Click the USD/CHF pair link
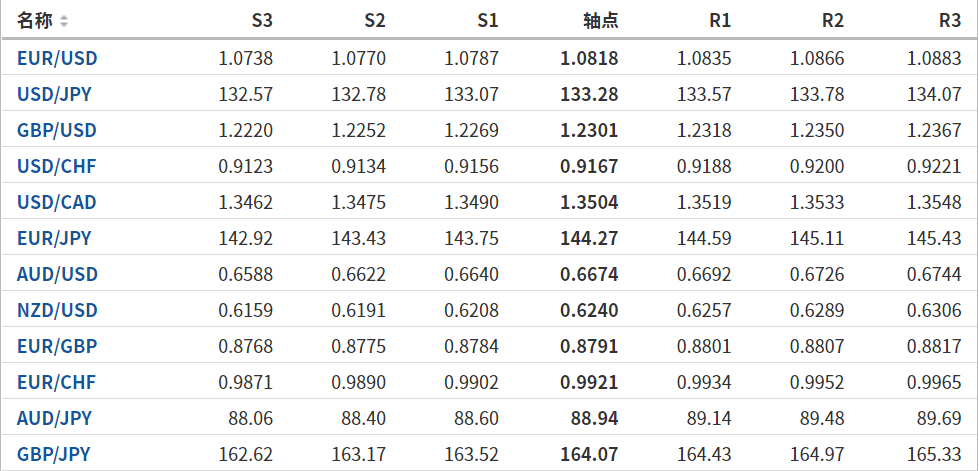The height and width of the screenshot is (471, 979). 57,166
